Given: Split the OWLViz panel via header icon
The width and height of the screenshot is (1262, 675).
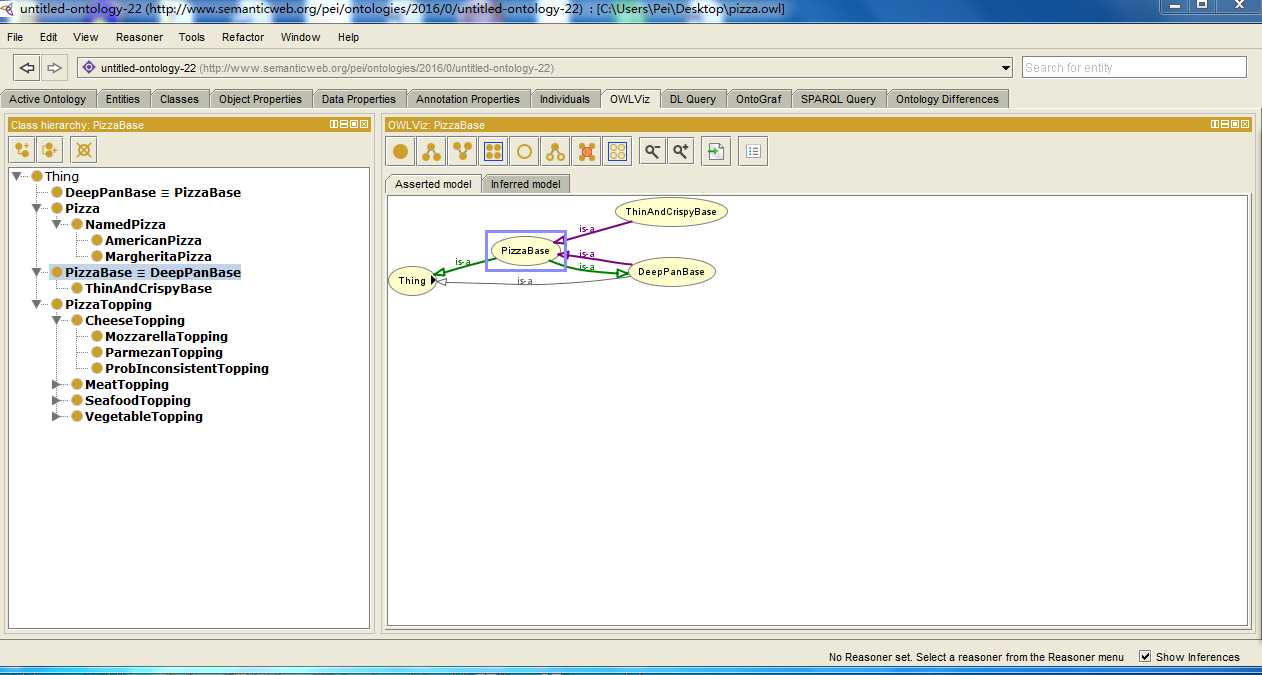Looking at the screenshot, I should 1215,124.
